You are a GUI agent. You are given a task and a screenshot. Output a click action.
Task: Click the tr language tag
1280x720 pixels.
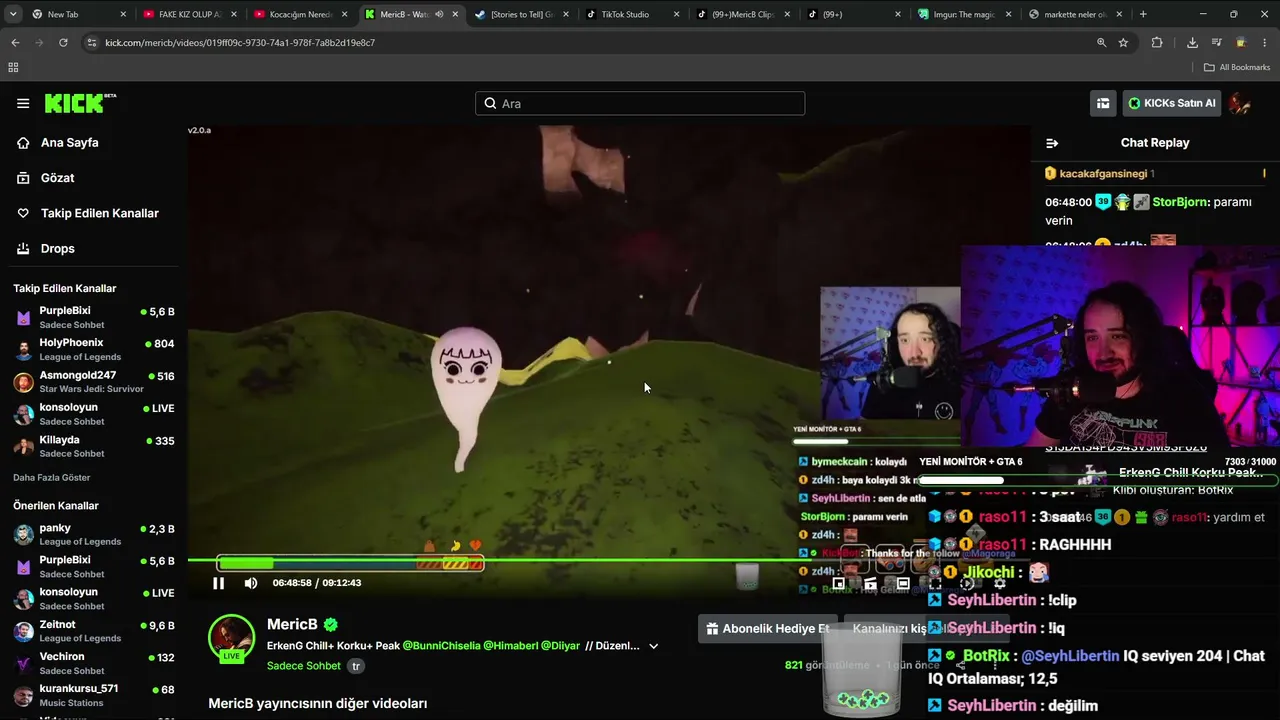pos(356,666)
